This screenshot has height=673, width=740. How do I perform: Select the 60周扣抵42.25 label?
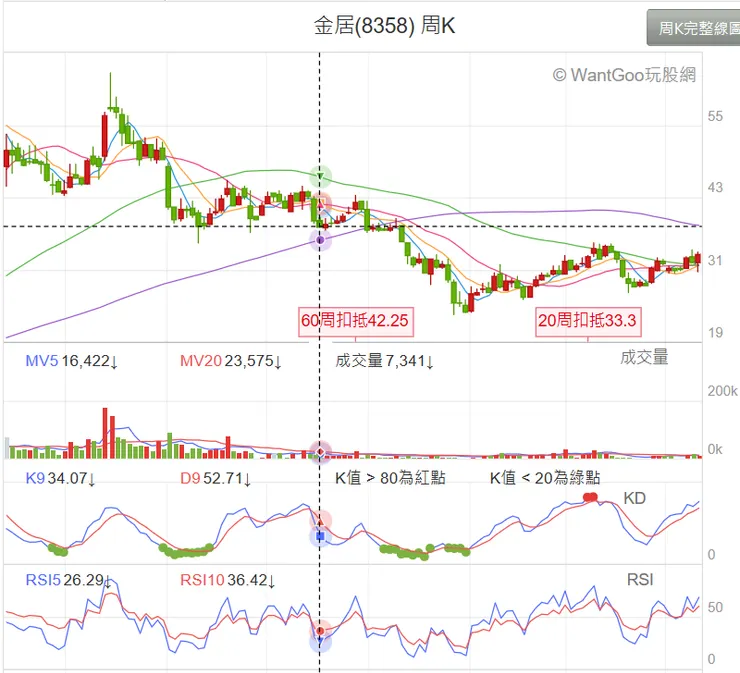click(x=357, y=321)
